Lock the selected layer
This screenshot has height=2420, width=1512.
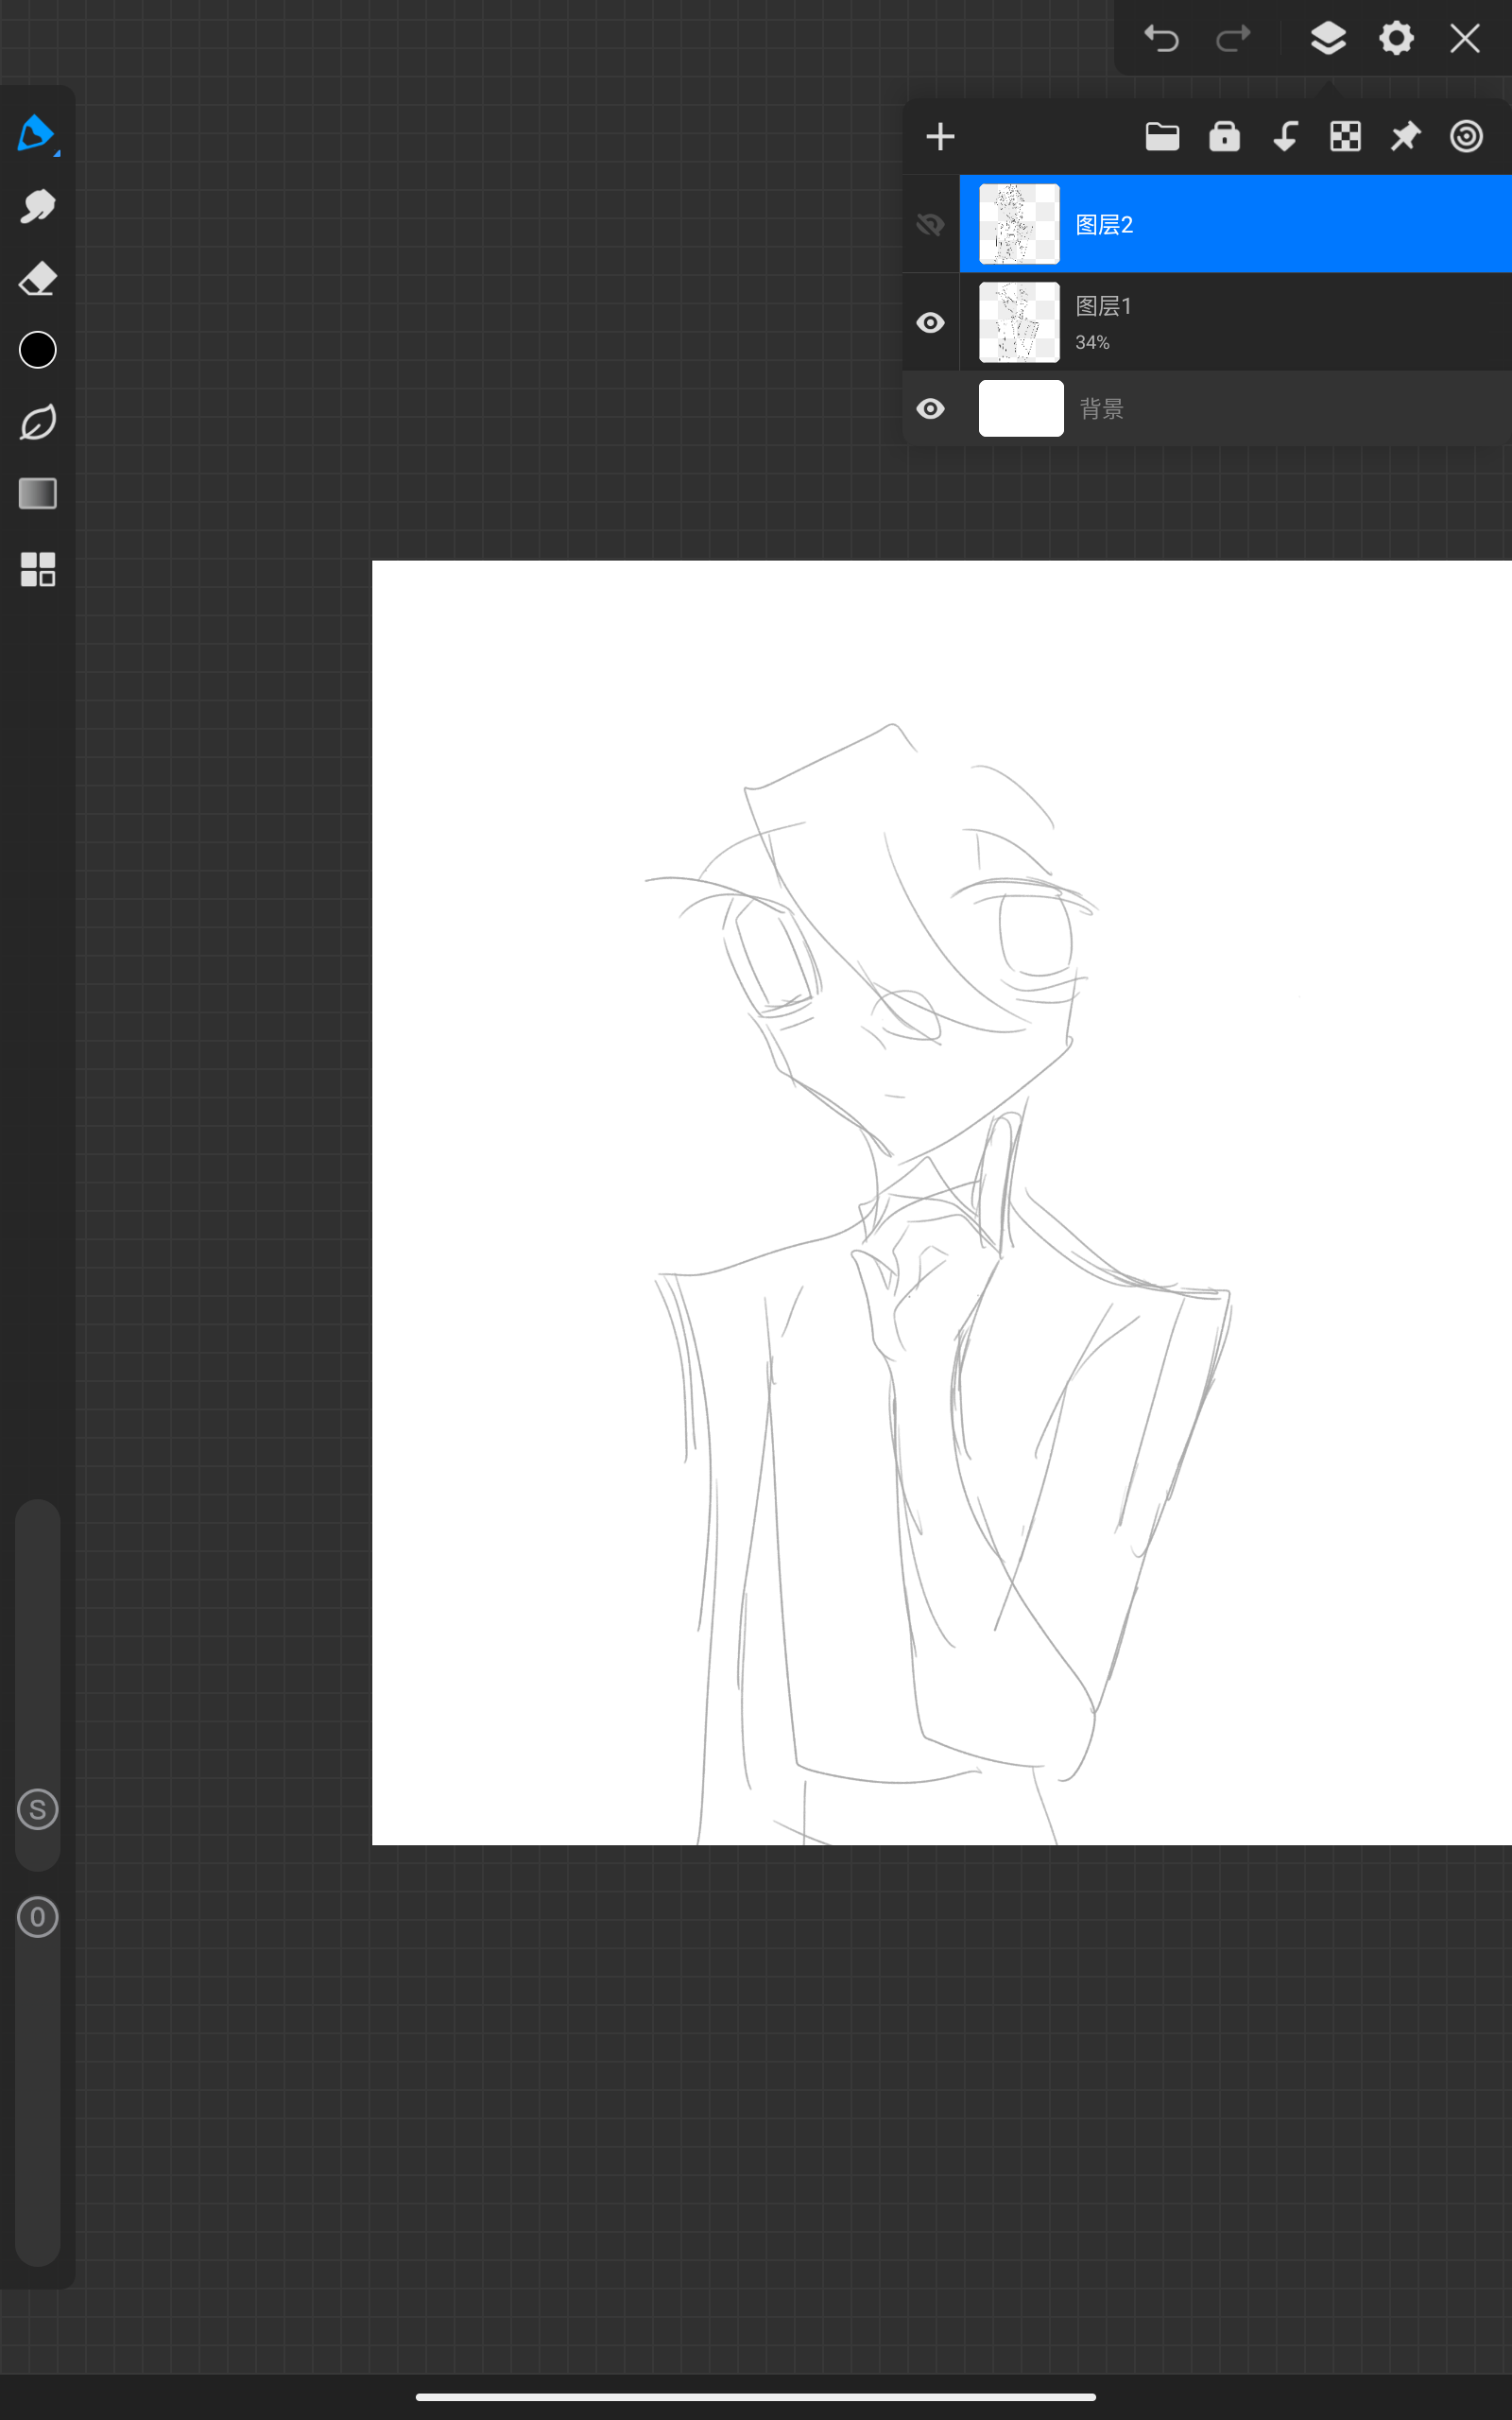pos(1224,137)
